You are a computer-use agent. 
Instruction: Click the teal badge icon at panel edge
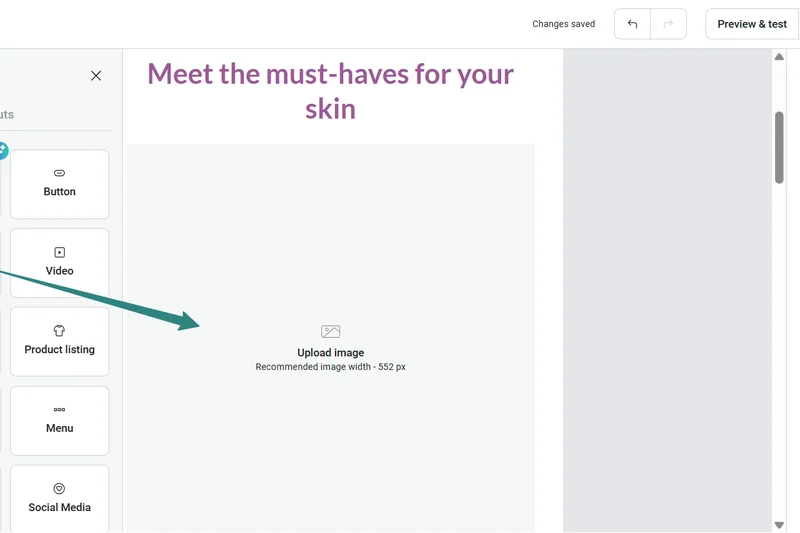coord(3,151)
